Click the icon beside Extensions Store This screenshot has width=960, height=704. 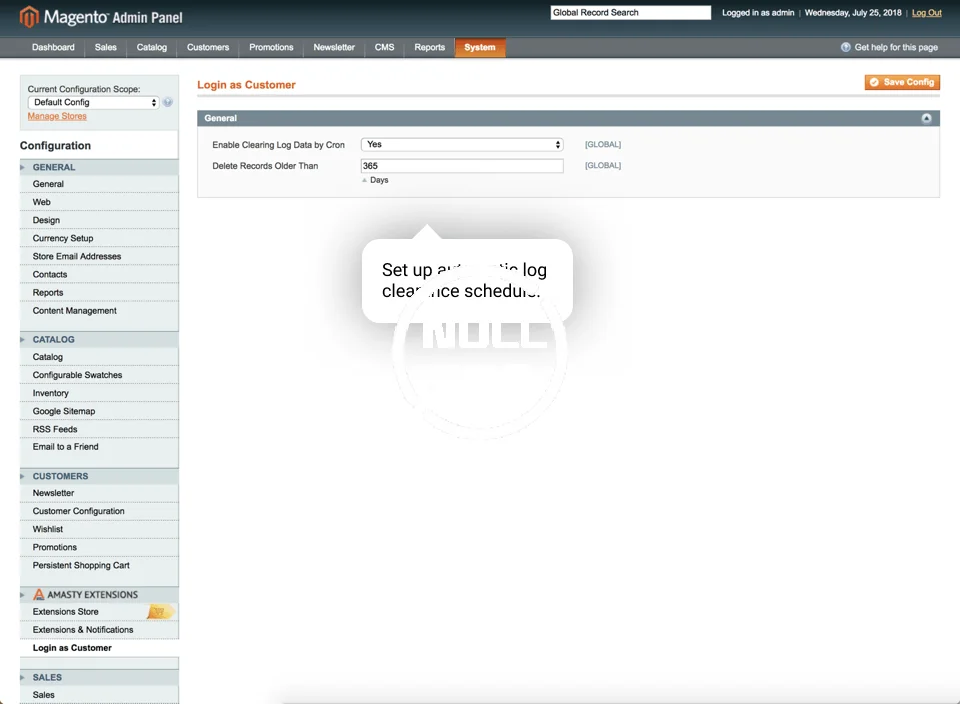[x=159, y=612]
